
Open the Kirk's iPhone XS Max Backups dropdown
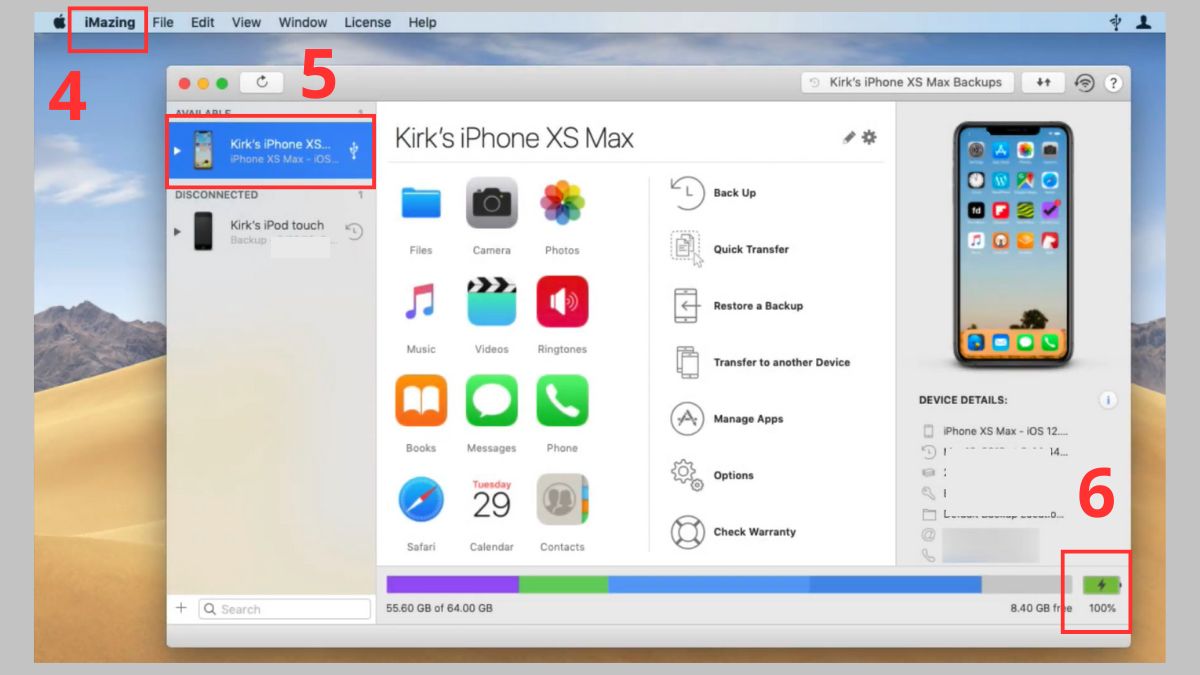click(905, 82)
